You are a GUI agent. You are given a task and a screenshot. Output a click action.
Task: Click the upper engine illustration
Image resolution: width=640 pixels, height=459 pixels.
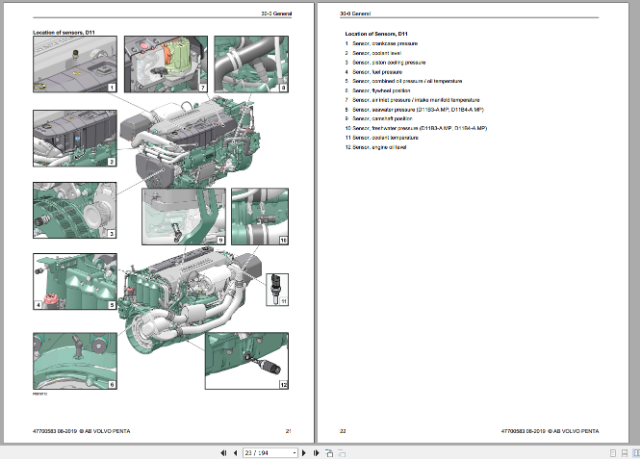pyautogui.click(x=192, y=141)
